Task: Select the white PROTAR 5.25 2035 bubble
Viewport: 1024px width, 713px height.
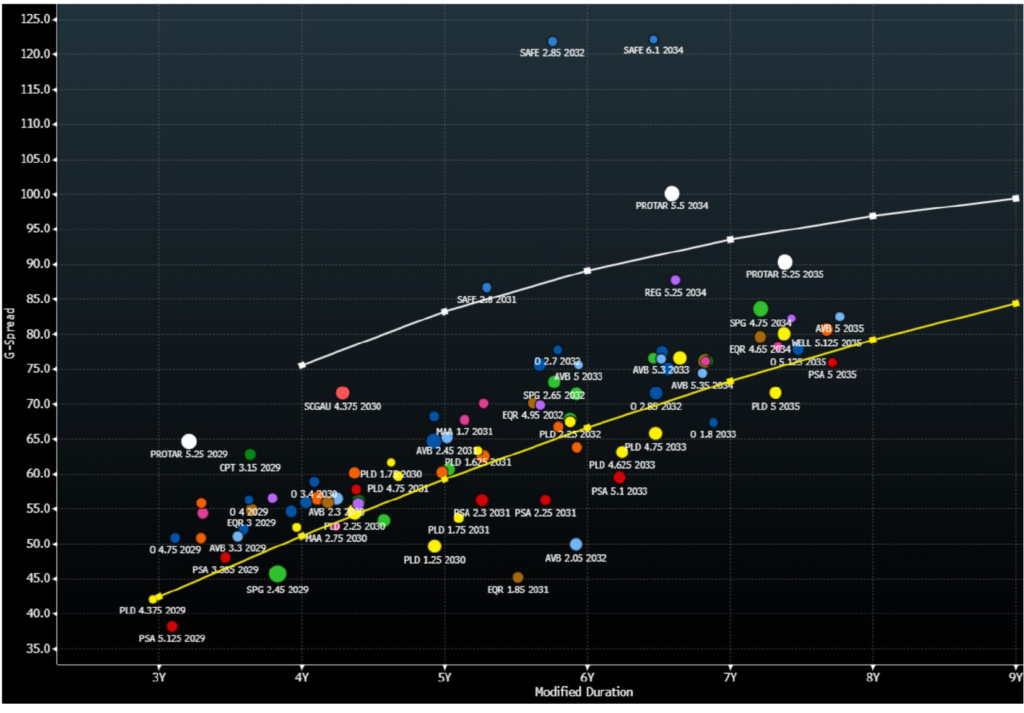Action: 785,262
